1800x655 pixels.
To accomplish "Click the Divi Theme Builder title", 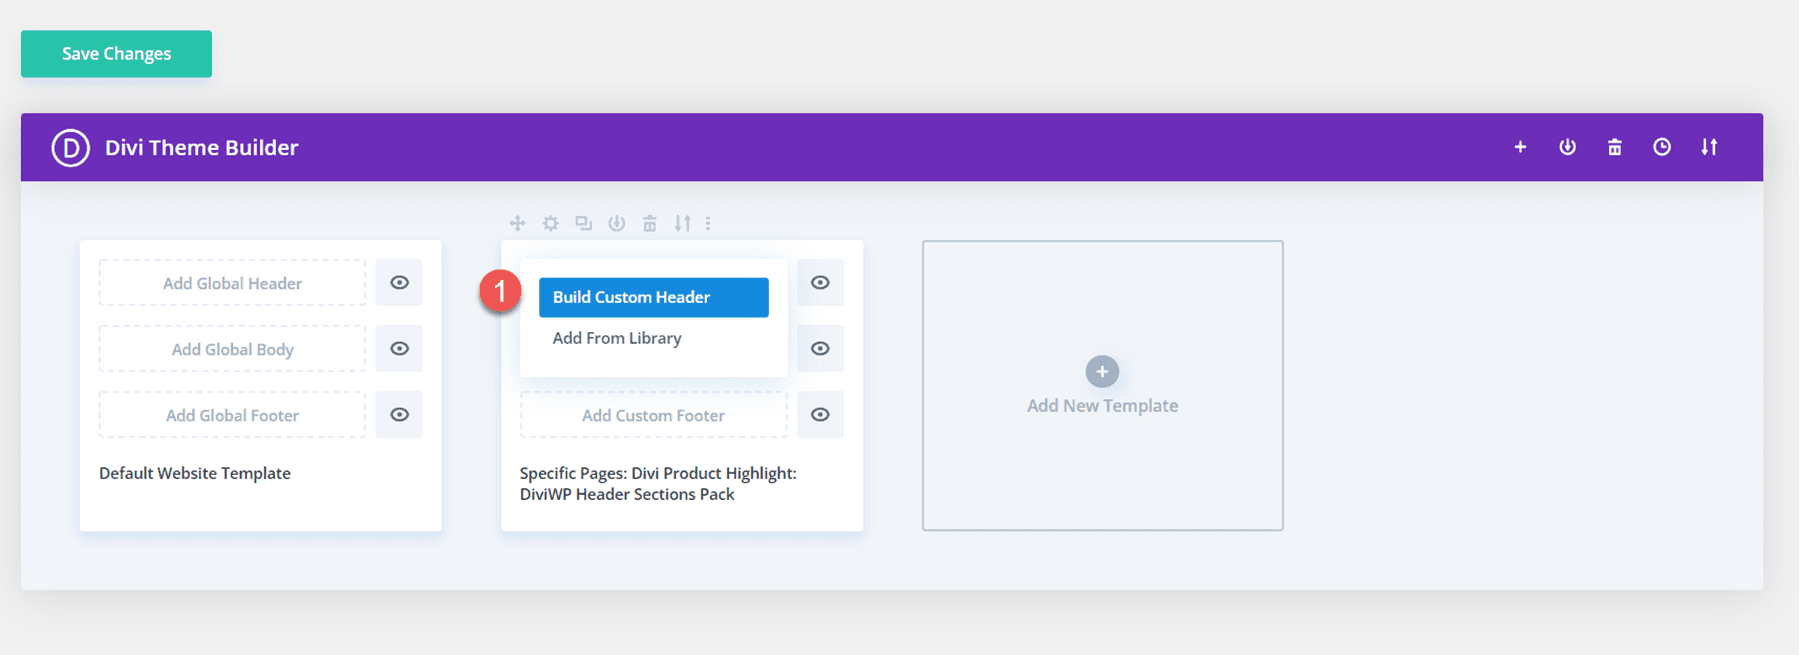I will click(202, 148).
